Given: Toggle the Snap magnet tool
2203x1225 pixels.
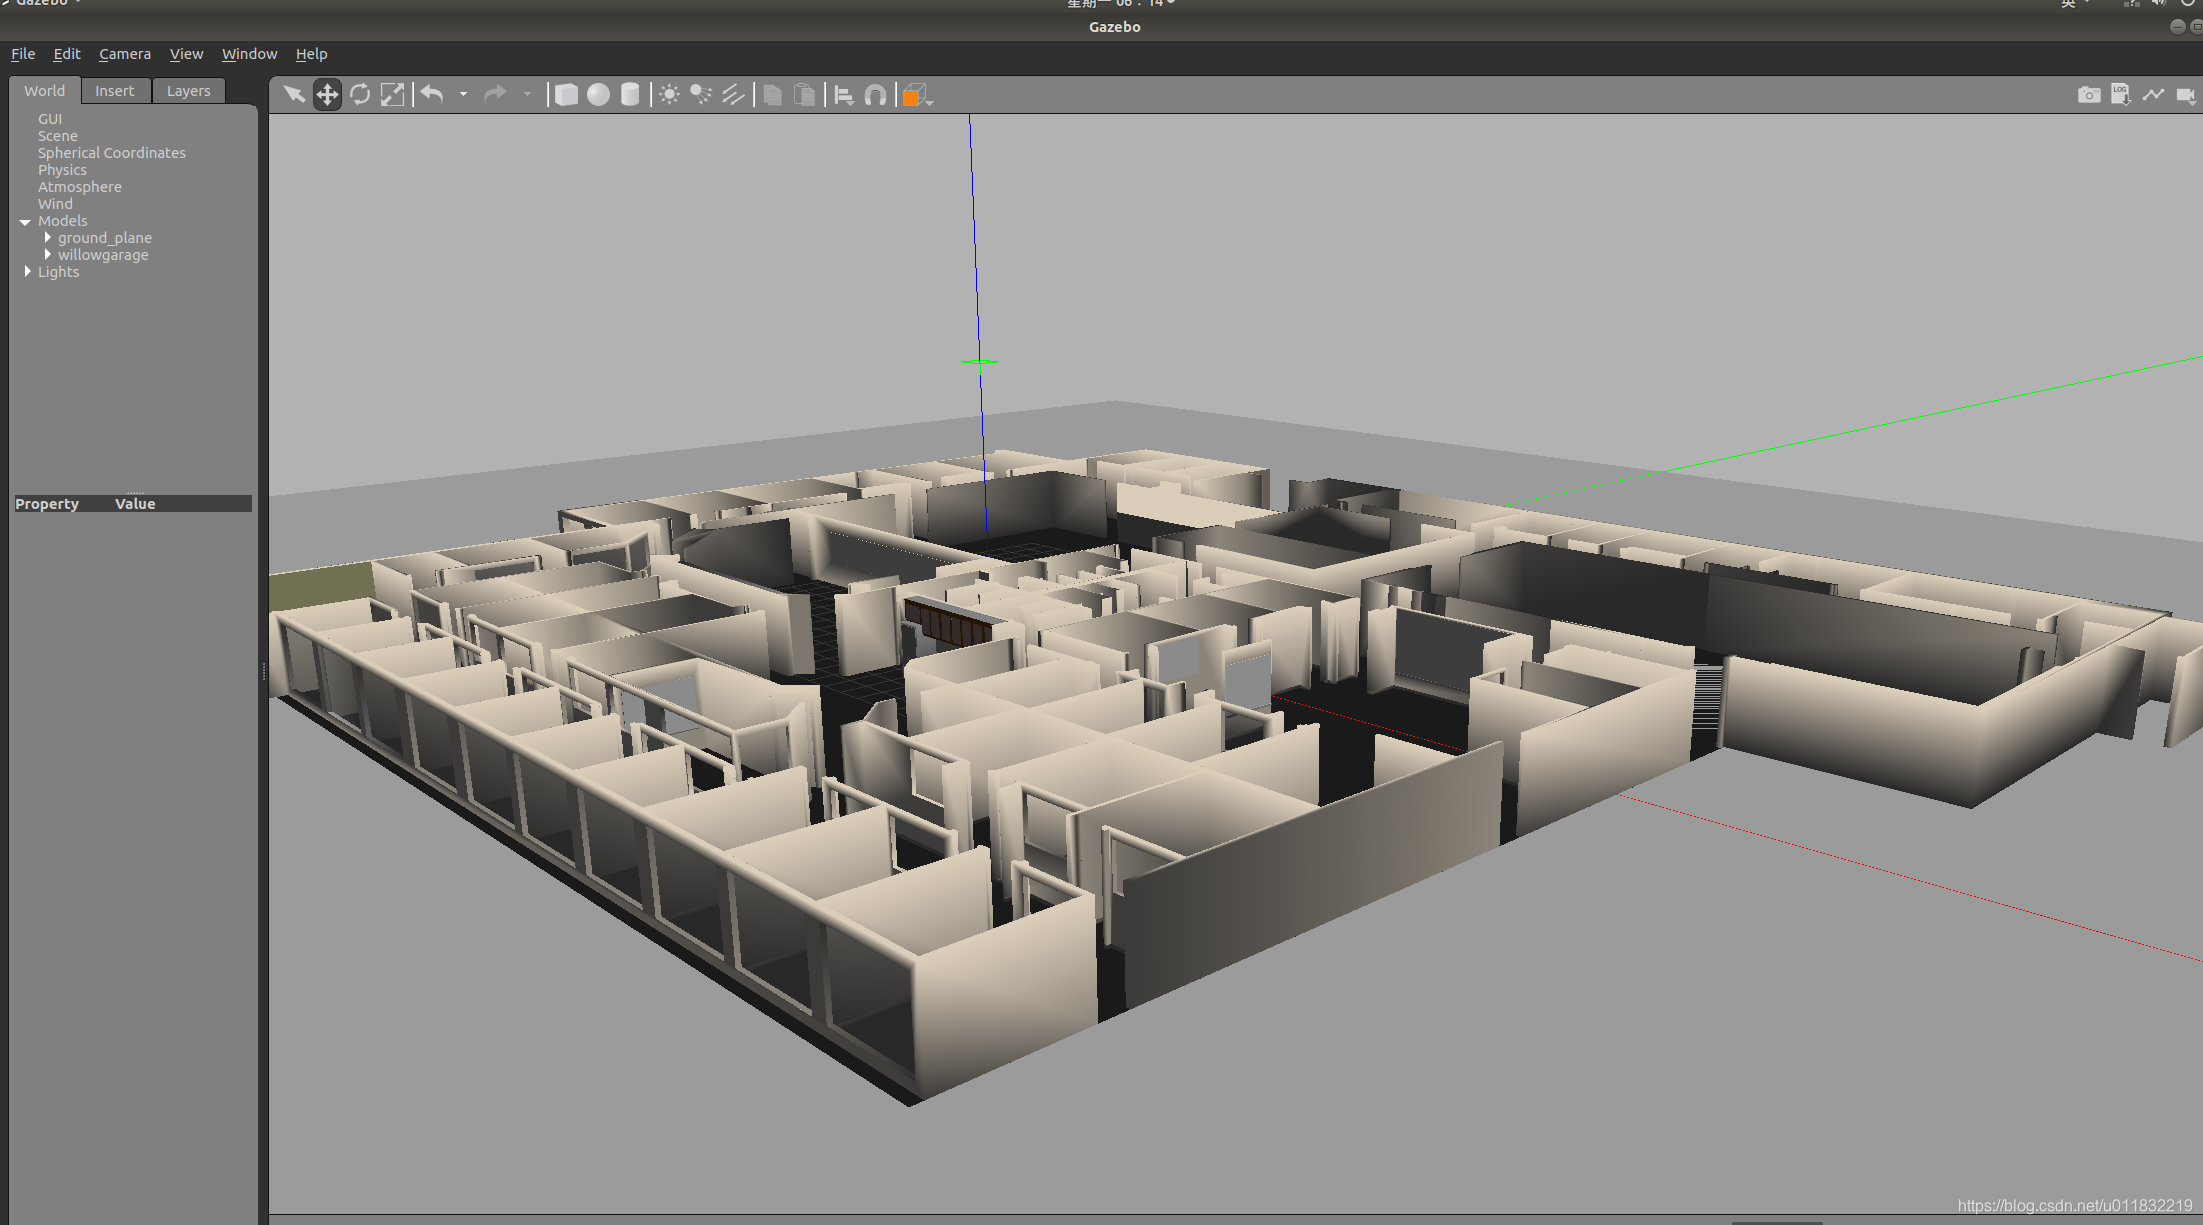Looking at the screenshot, I should point(875,95).
